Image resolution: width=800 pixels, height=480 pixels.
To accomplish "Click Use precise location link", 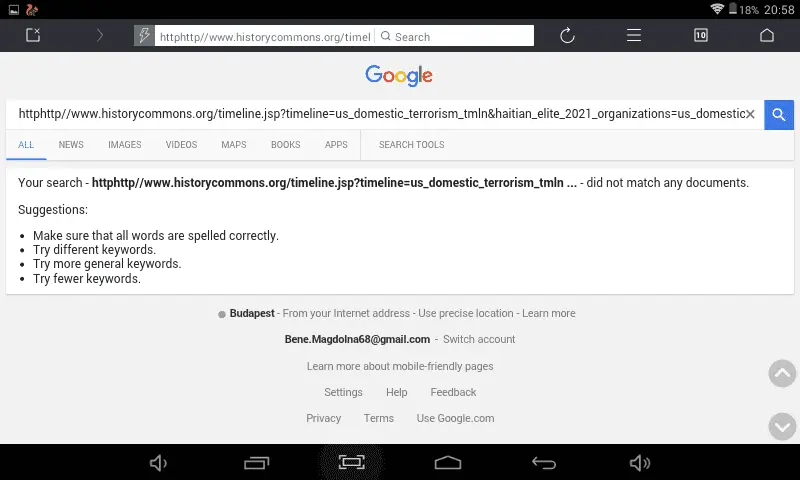I will [466, 313].
